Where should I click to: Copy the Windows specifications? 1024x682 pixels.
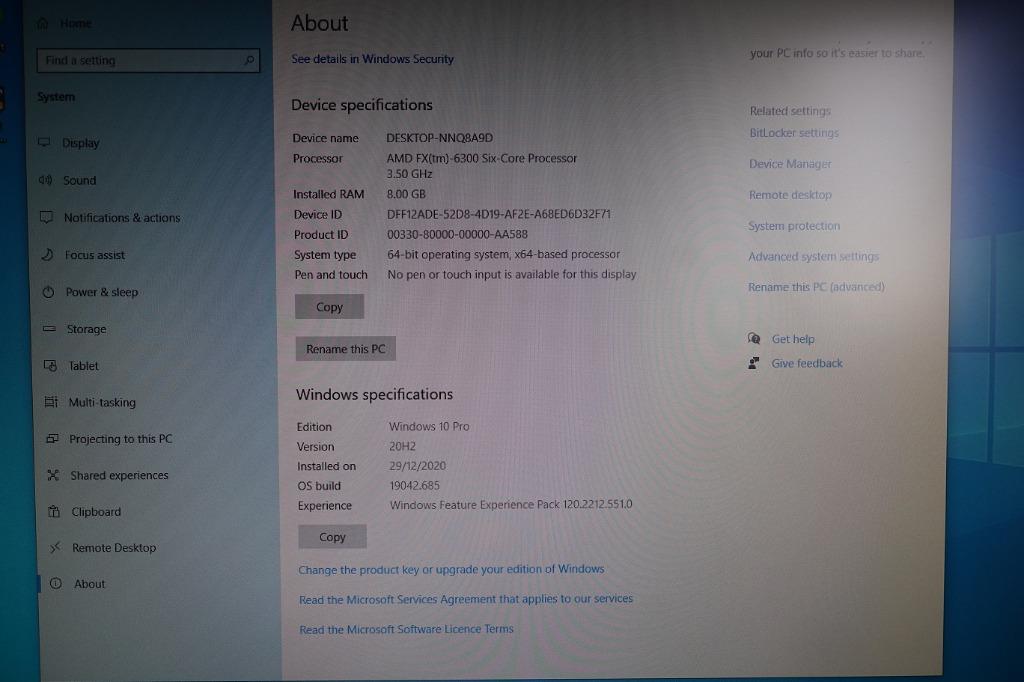(332, 537)
